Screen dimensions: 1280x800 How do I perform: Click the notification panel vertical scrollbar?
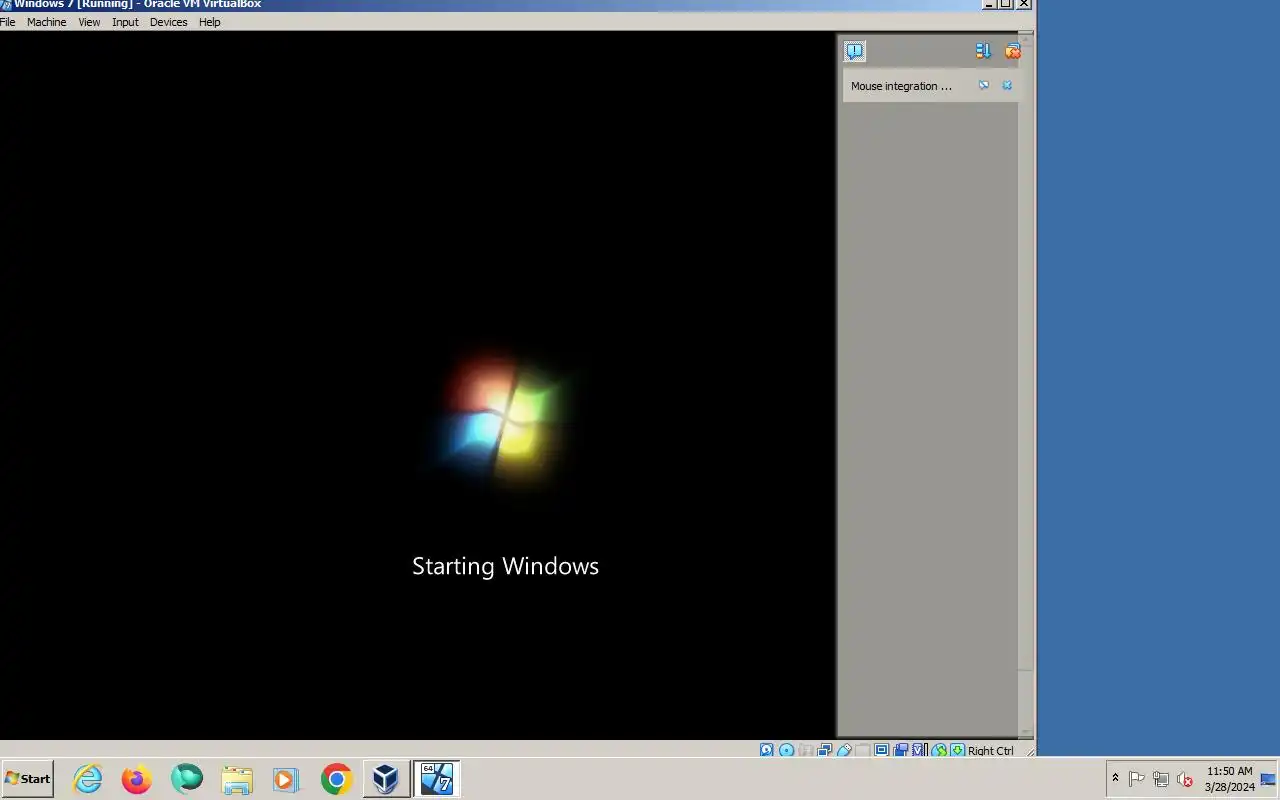click(x=1025, y=387)
